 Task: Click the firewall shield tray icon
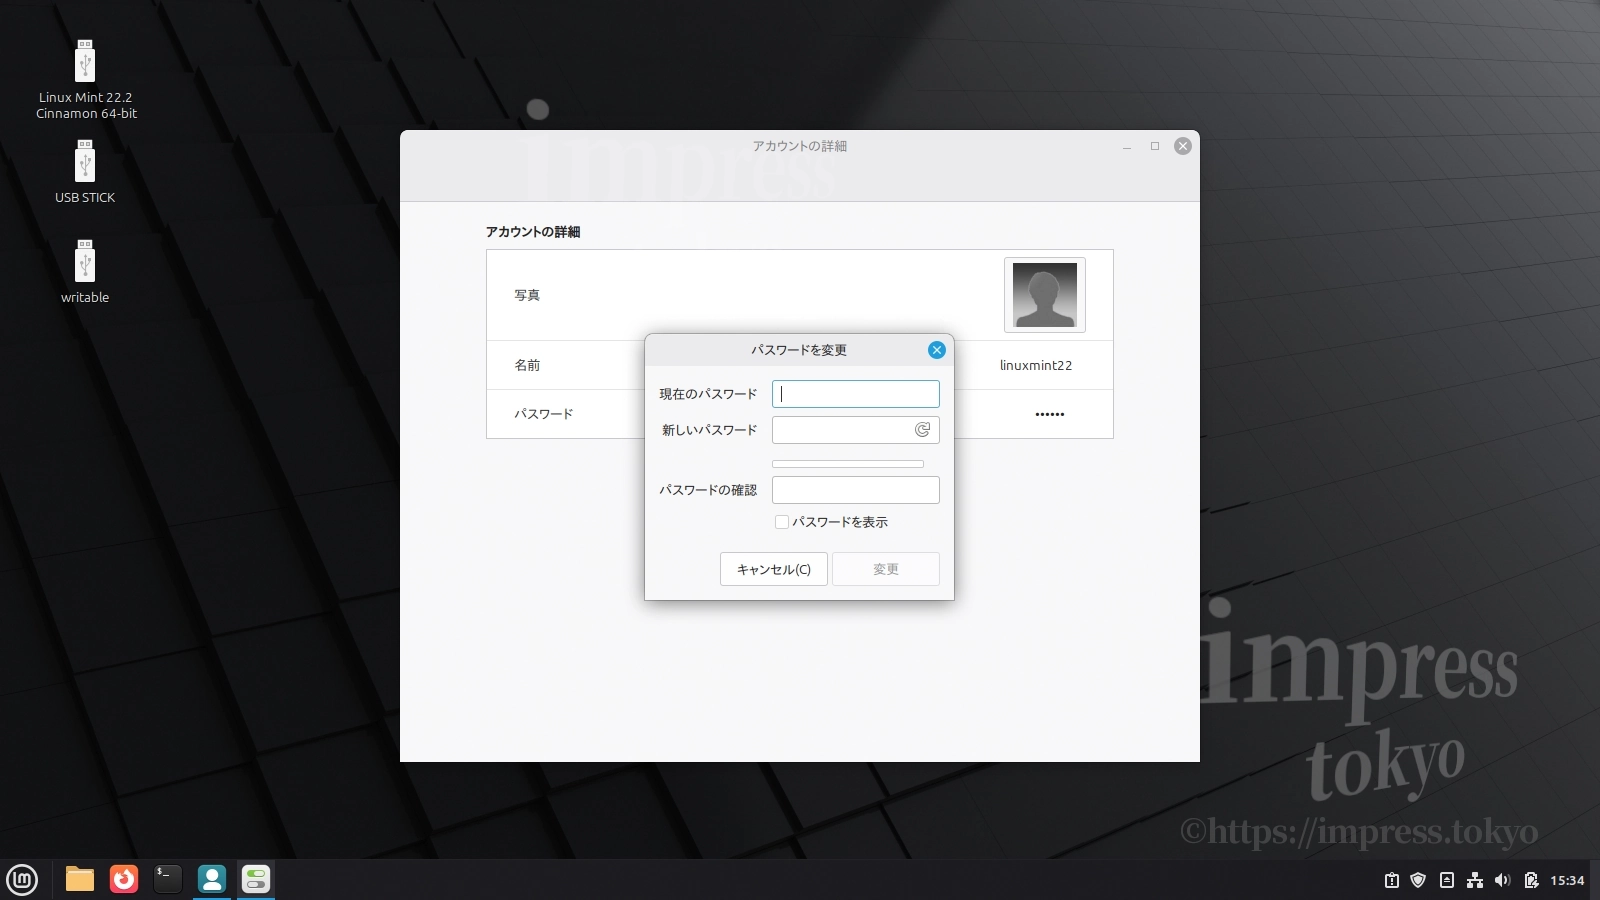[1418, 880]
